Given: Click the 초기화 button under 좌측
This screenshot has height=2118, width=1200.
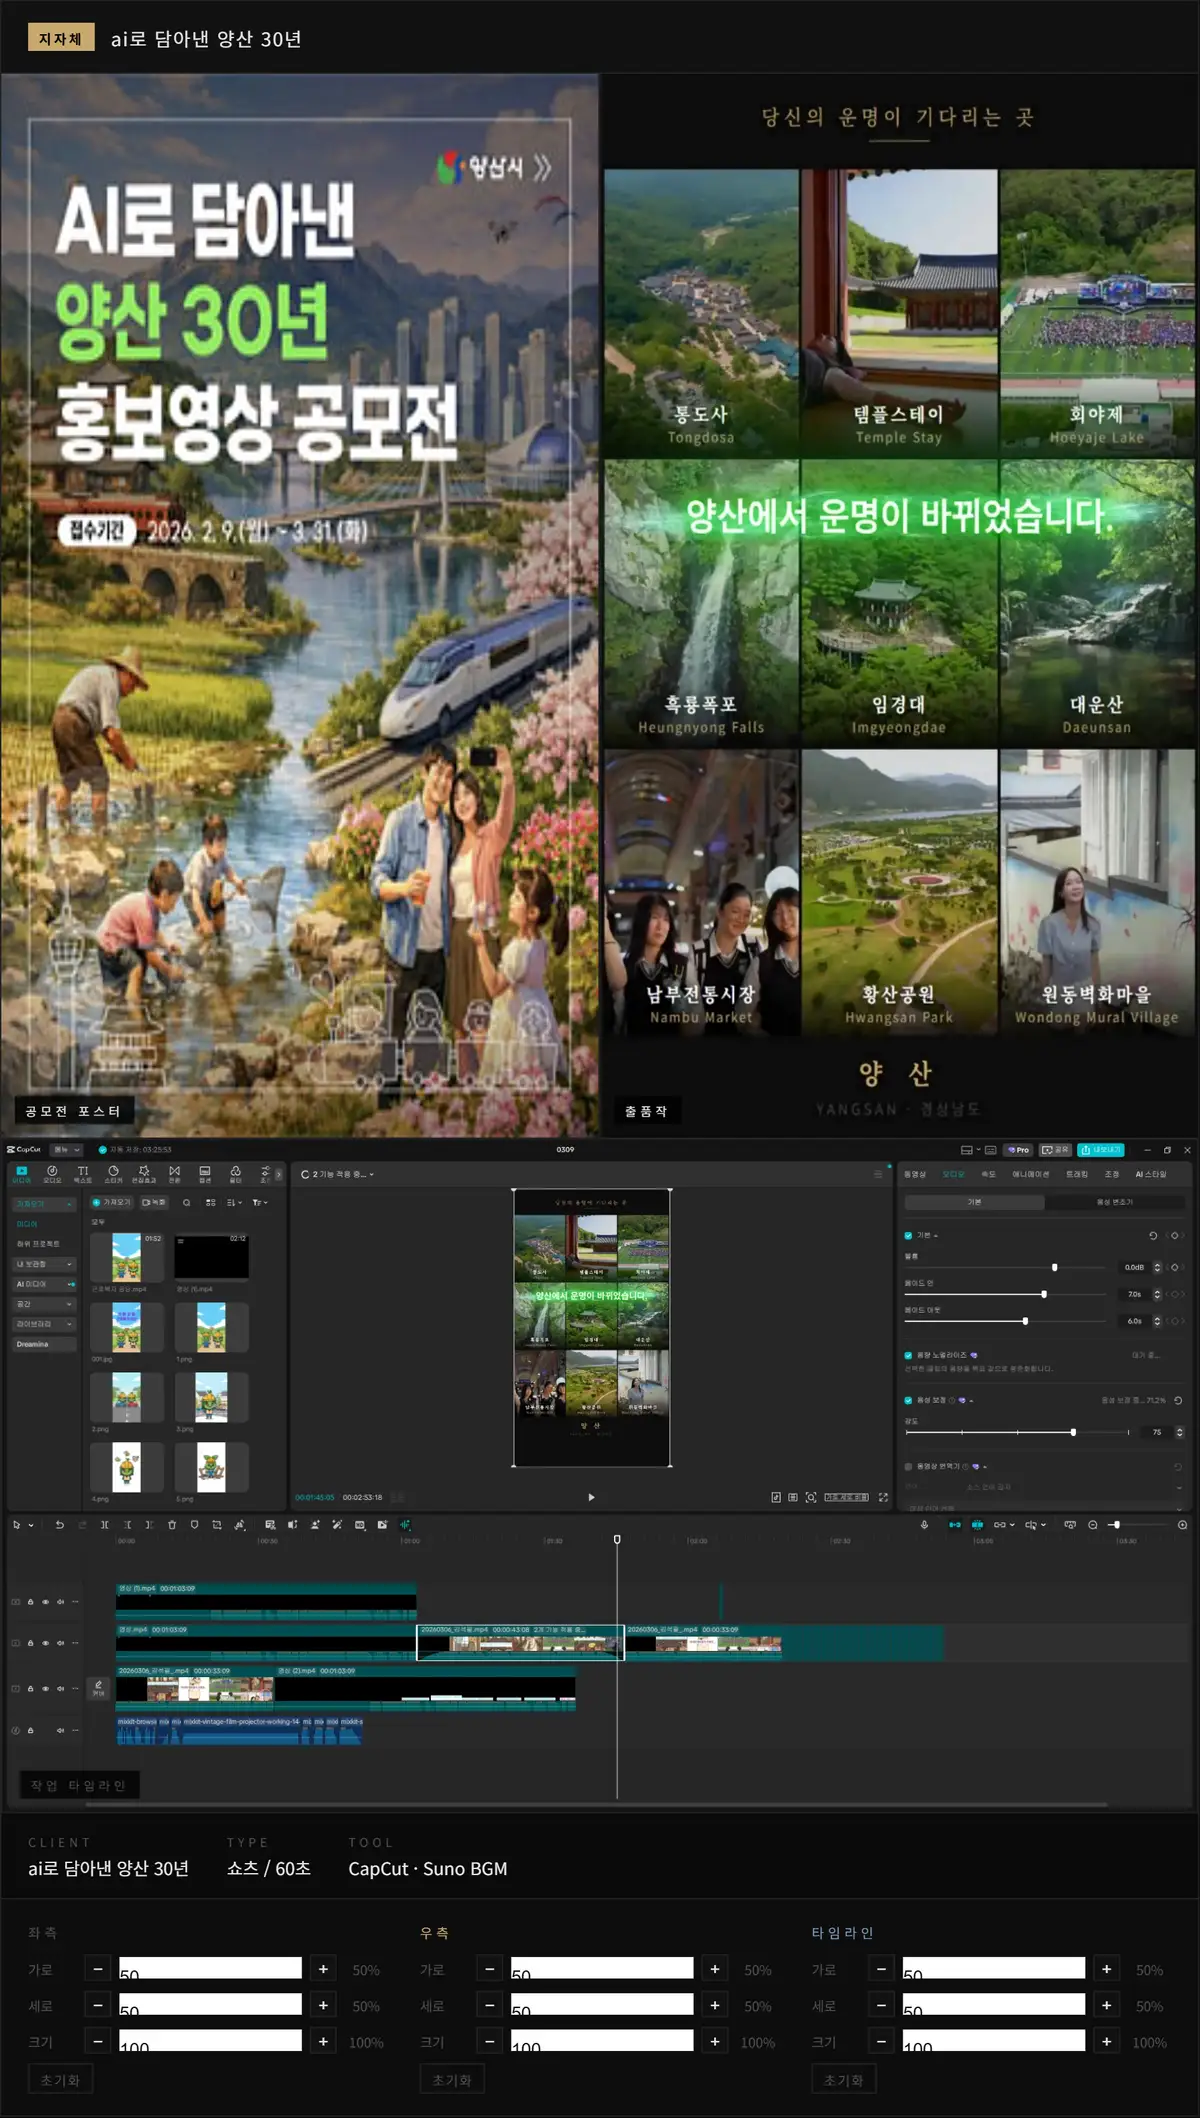Looking at the screenshot, I should click(x=60, y=2080).
